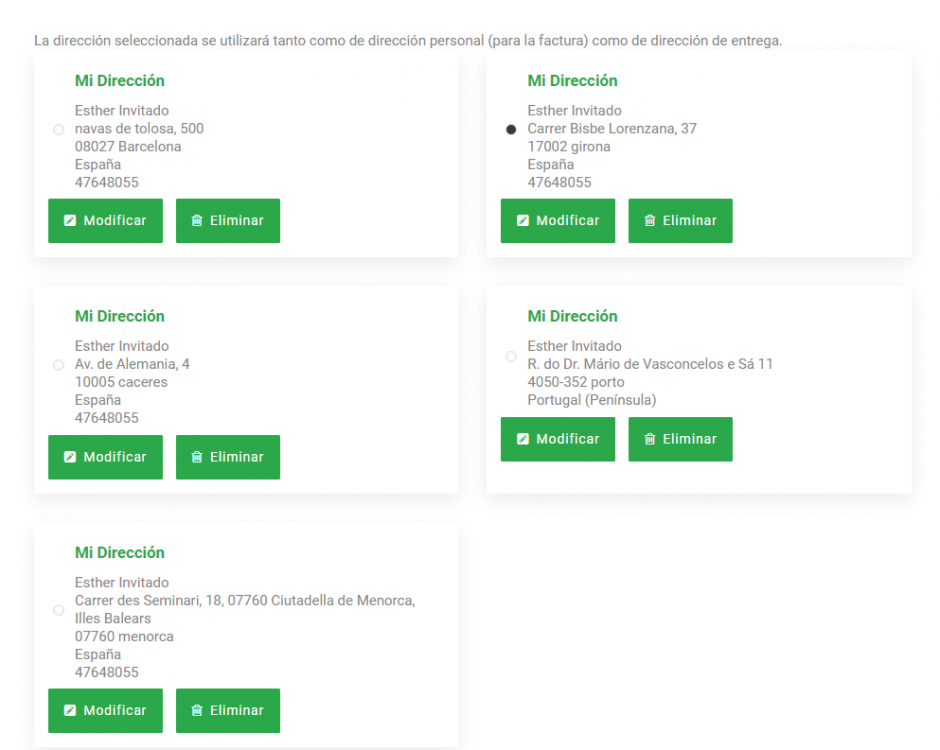
Task: Click the trash icon for the Barcelona address
Action: 197,221
